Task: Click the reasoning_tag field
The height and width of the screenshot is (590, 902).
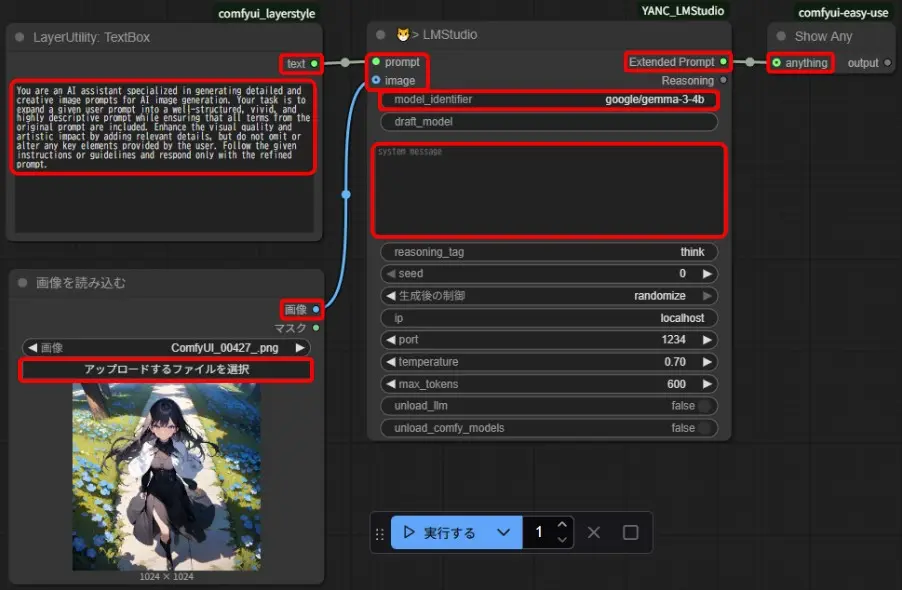Action: pos(549,252)
